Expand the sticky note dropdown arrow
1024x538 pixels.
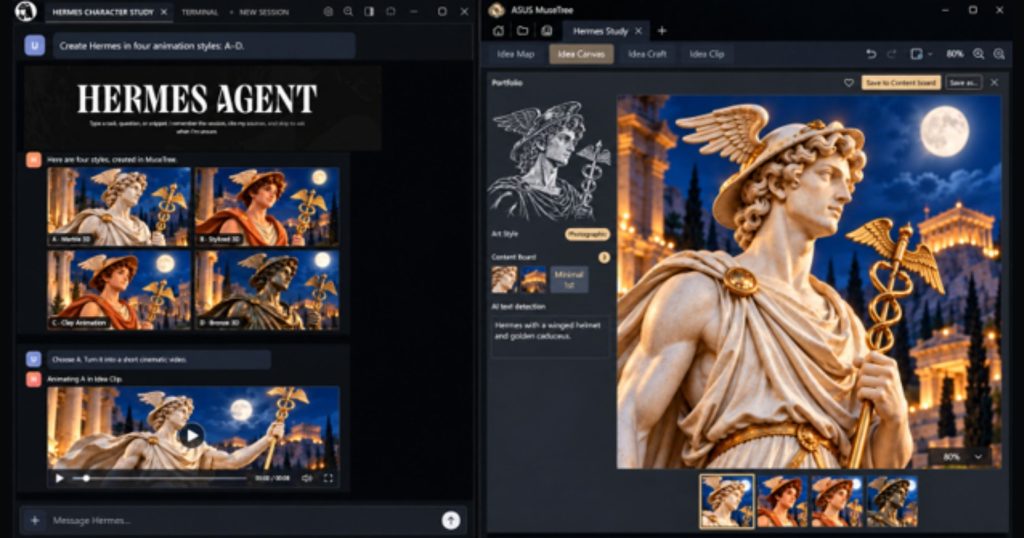point(930,54)
